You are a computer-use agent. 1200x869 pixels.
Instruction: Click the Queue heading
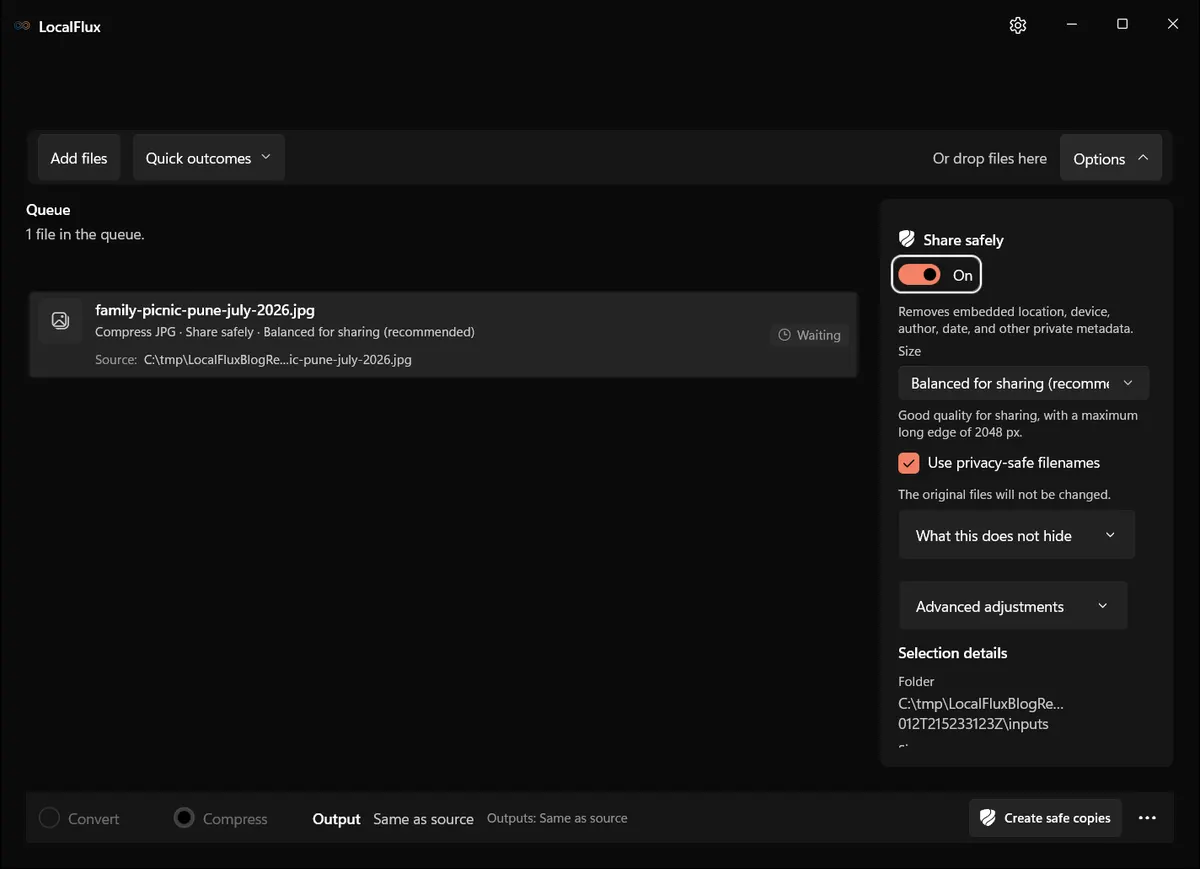point(48,210)
